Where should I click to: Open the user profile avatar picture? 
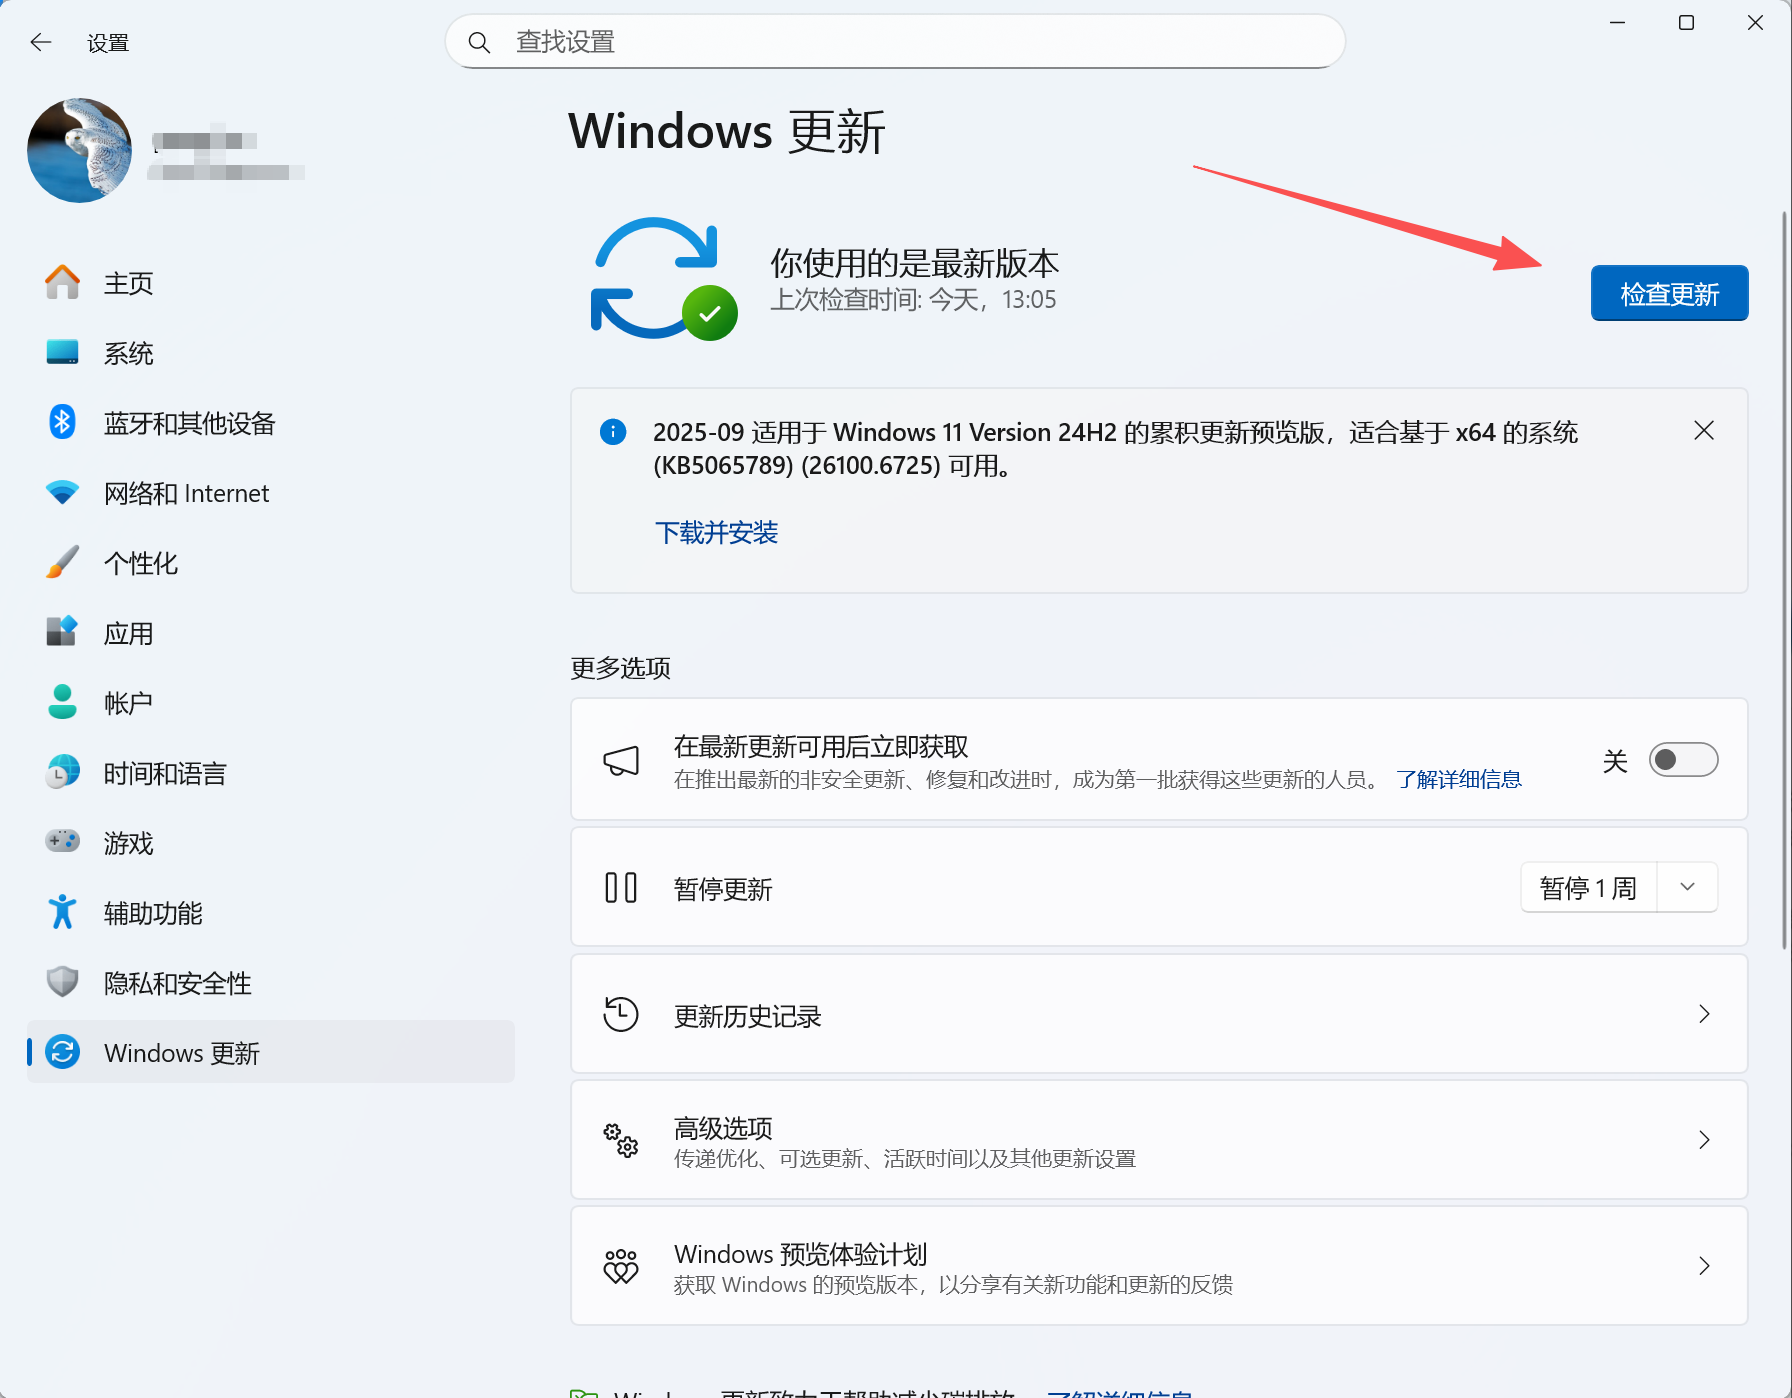click(80, 150)
